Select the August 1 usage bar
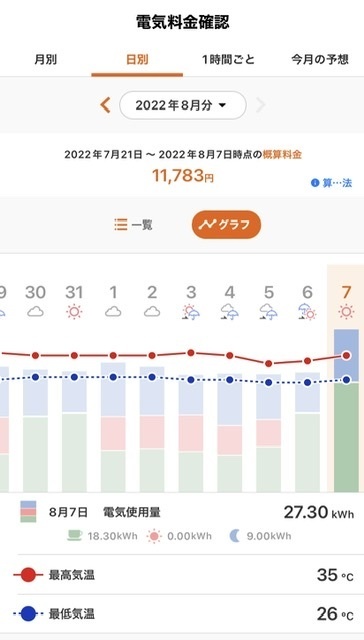 (x=113, y=427)
